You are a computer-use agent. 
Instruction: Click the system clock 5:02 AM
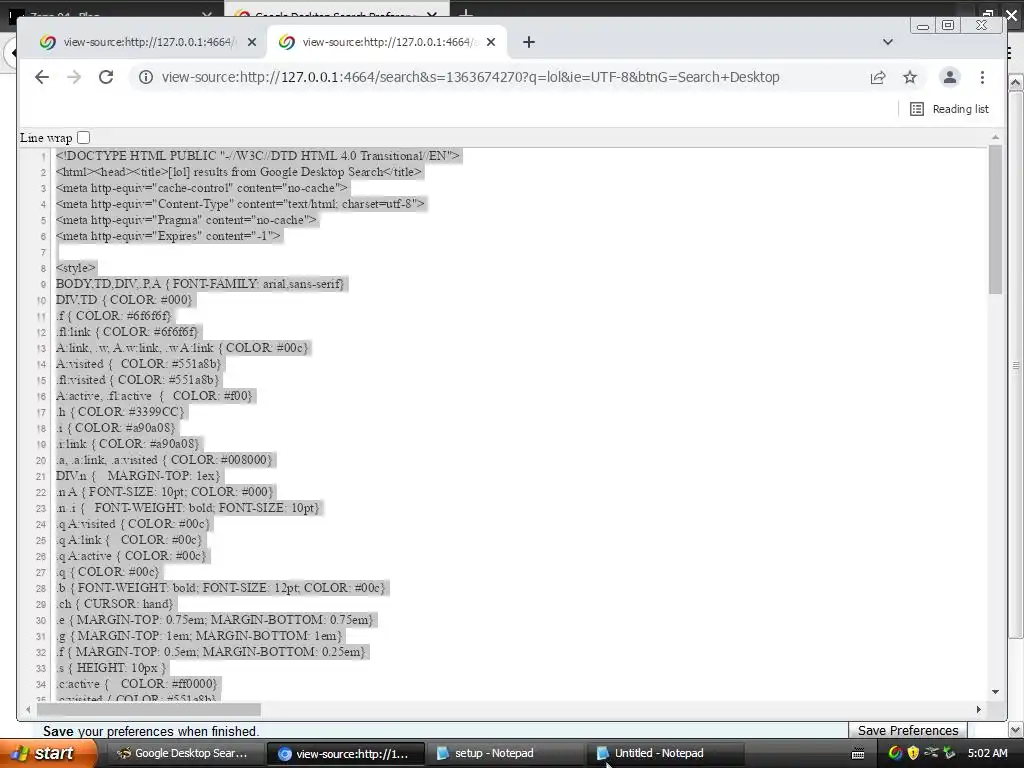[987, 753]
